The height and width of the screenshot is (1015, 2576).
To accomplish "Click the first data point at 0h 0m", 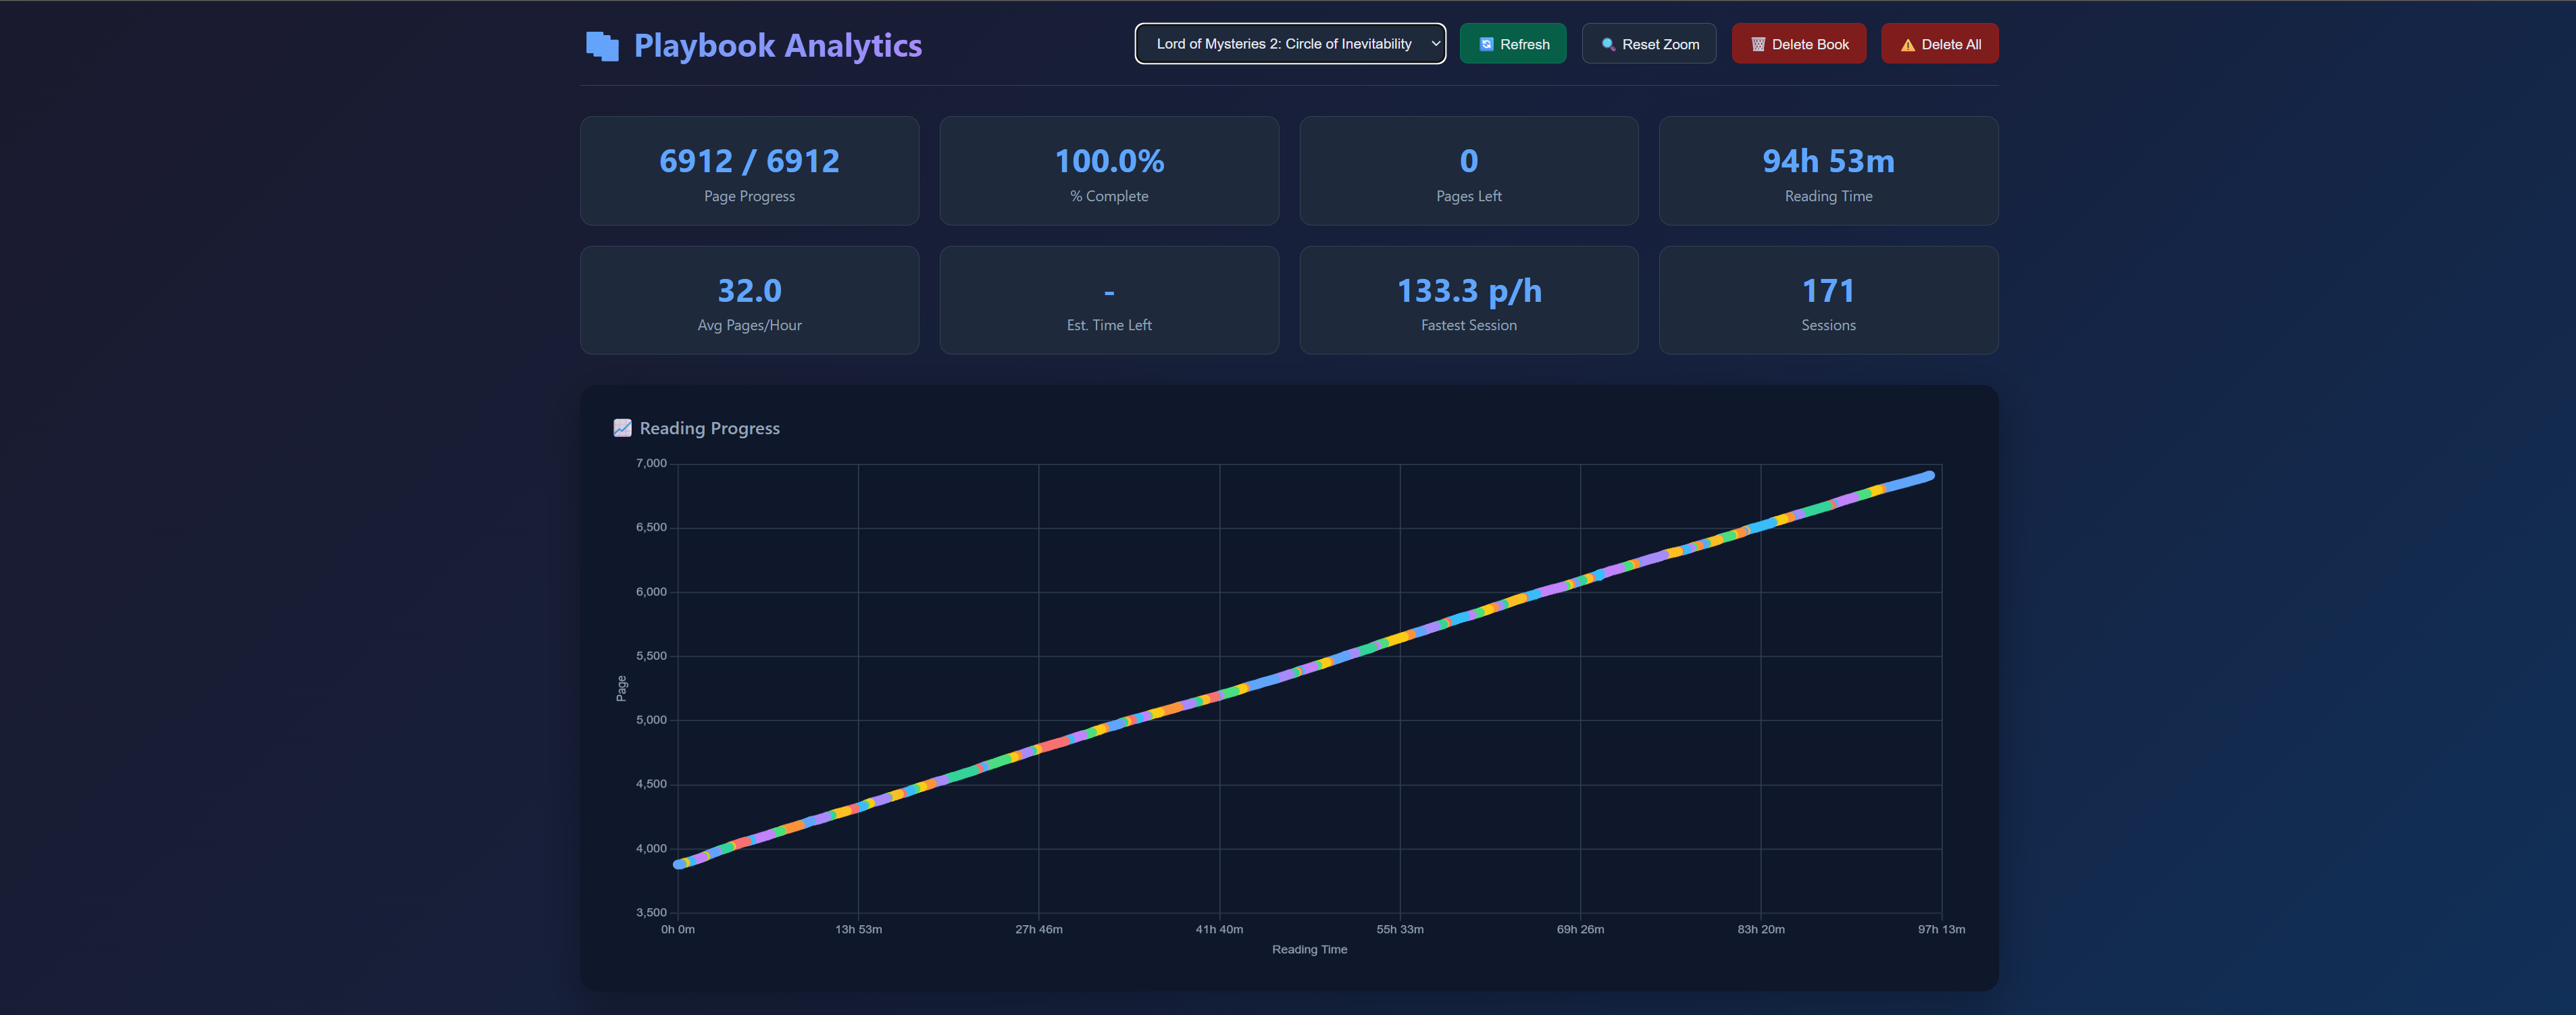I will point(679,864).
